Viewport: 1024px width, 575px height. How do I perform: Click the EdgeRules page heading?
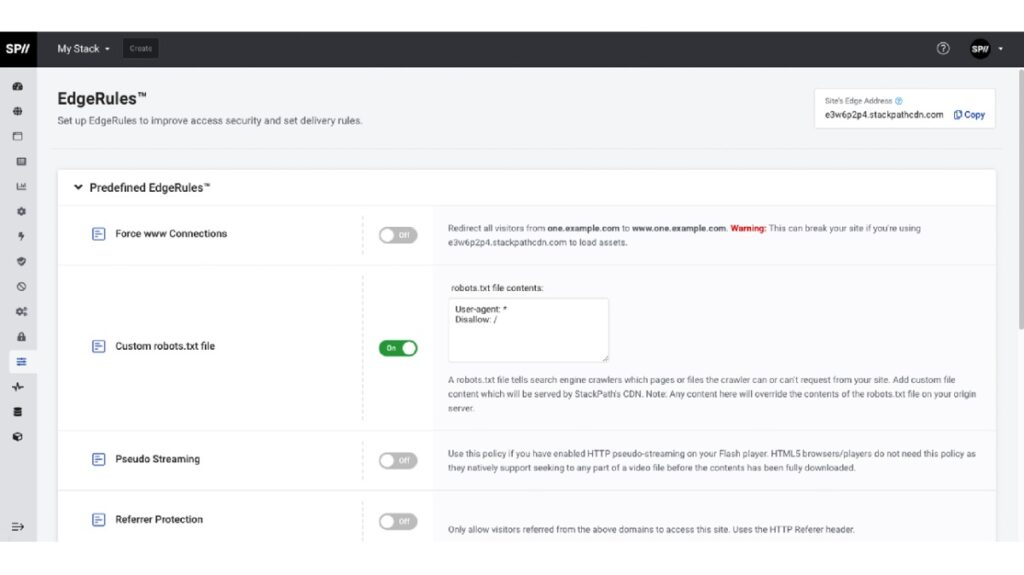pyautogui.click(x=102, y=99)
